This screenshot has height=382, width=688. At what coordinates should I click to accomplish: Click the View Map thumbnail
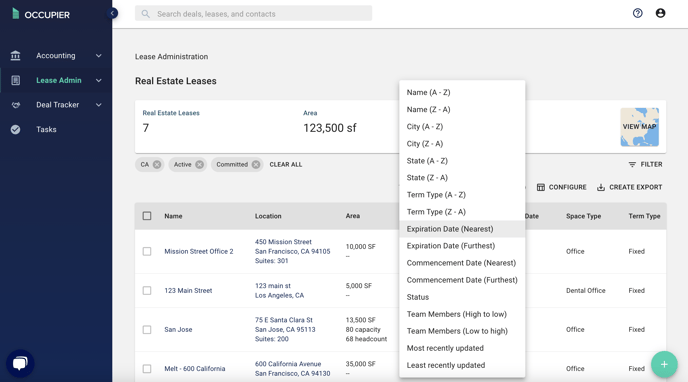click(x=639, y=127)
